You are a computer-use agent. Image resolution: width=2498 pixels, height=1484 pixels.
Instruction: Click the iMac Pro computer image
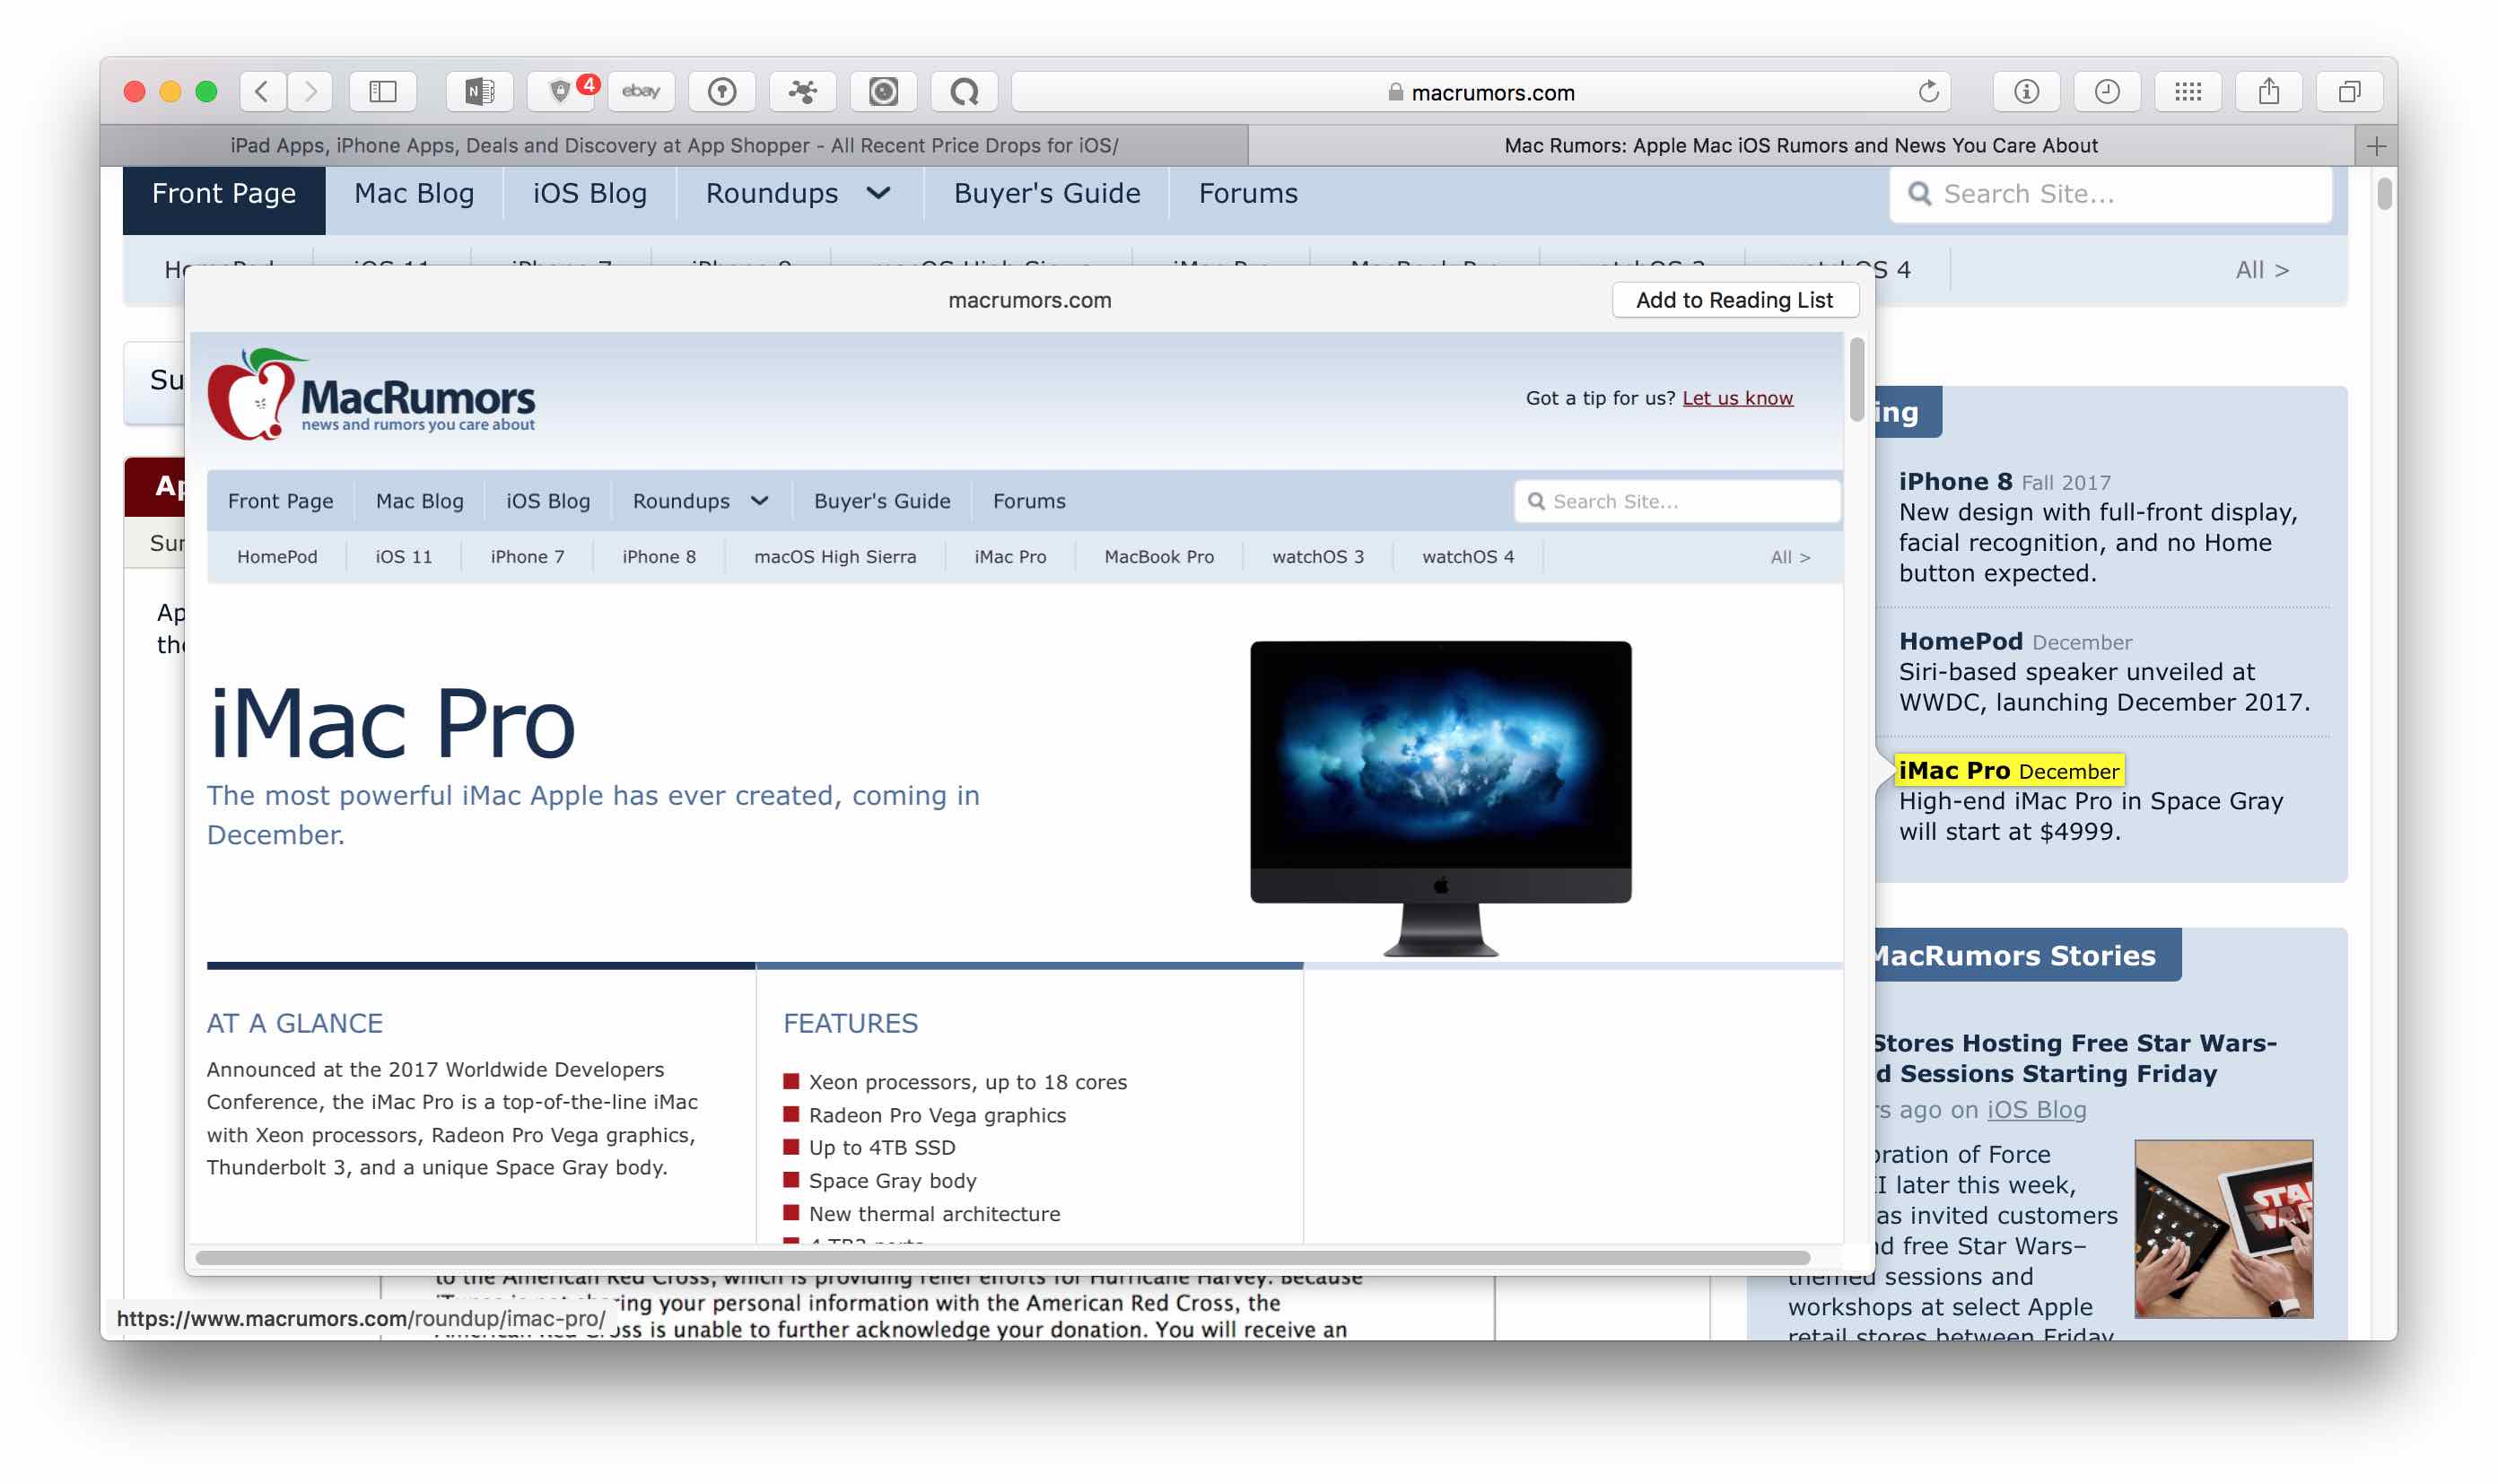click(1440, 798)
